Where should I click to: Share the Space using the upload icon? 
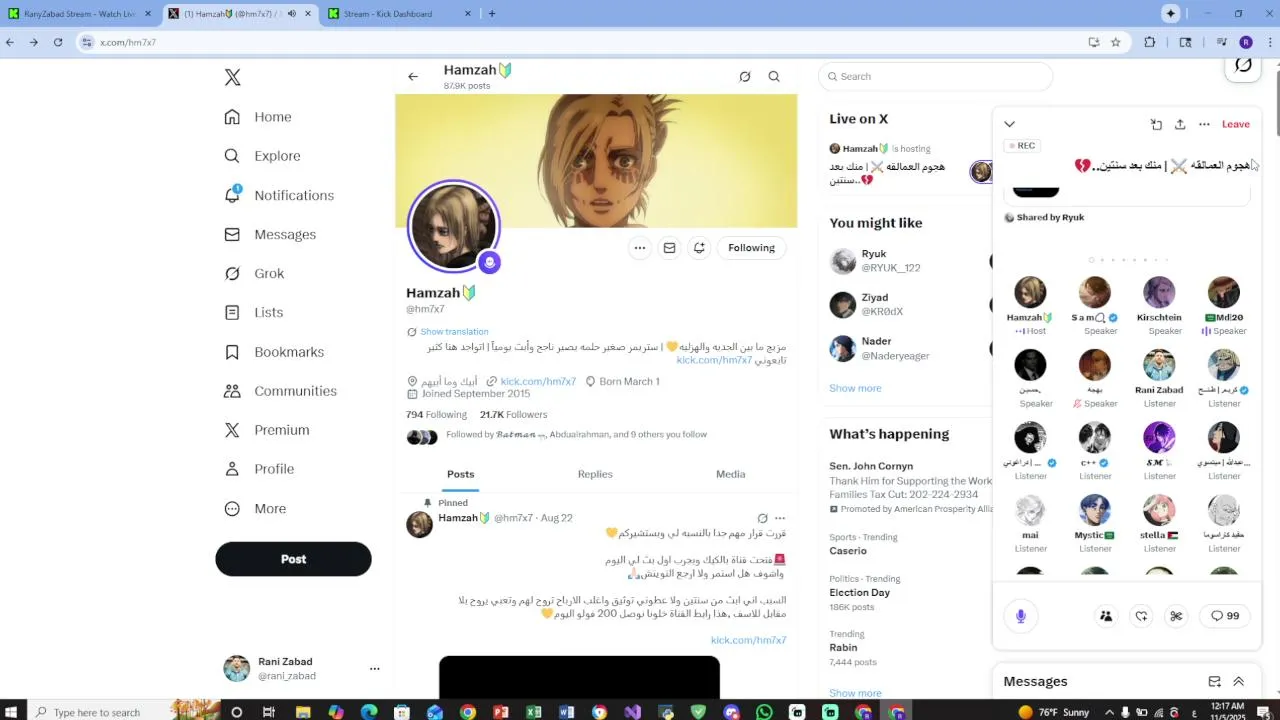point(1180,124)
